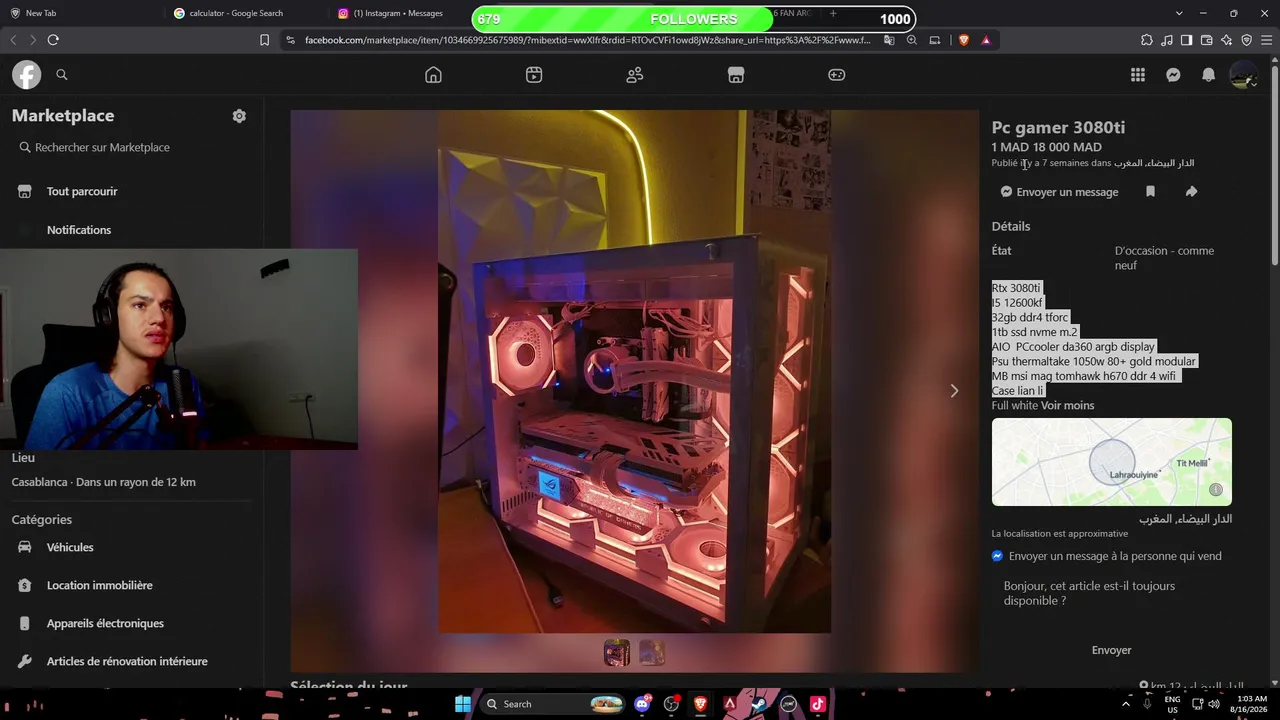Open Brave browser from taskbar

tap(700, 704)
